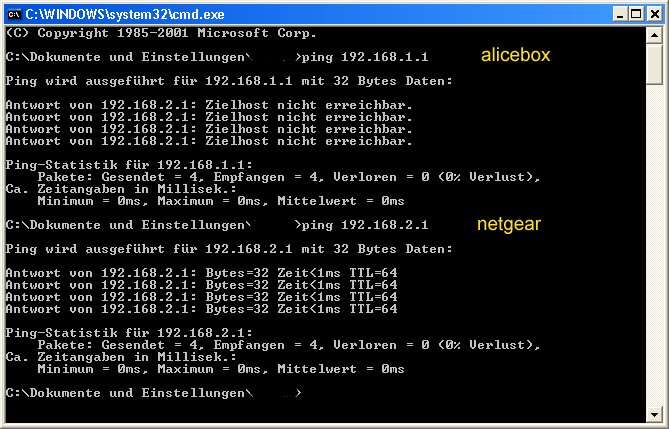Click 'Ping-Statistik für 192.168.2.1' line
This screenshot has width=669, height=429.
(x=129, y=333)
